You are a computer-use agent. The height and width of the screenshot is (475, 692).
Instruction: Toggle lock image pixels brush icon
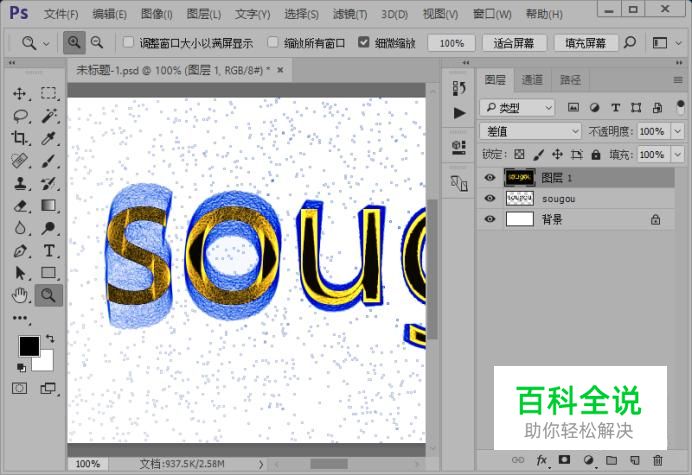pyautogui.click(x=538, y=154)
